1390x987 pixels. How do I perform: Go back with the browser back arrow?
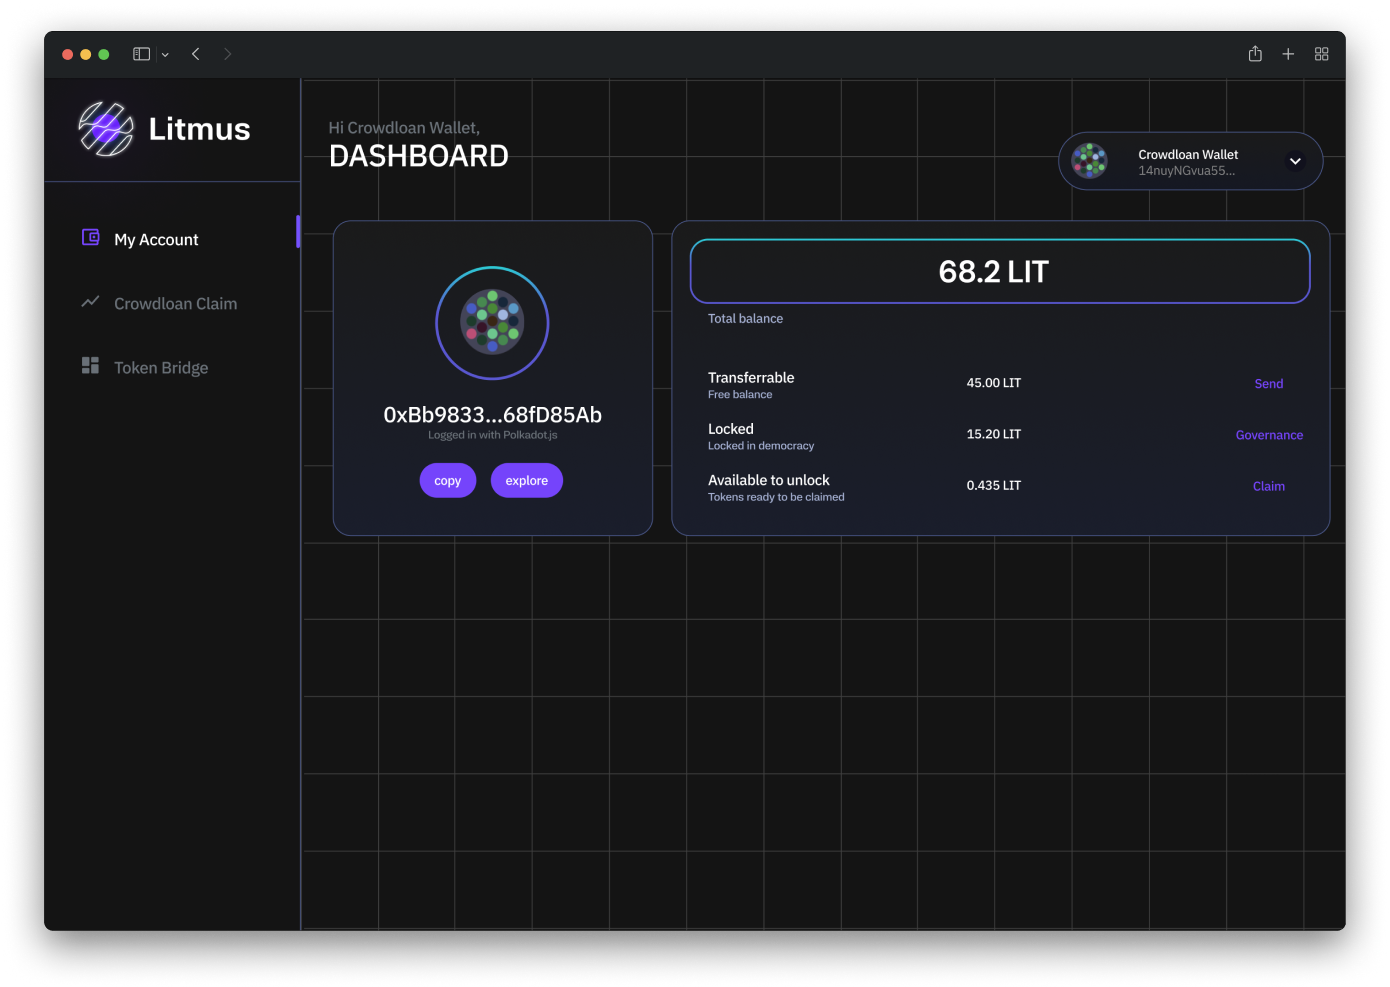(x=196, y=54)
